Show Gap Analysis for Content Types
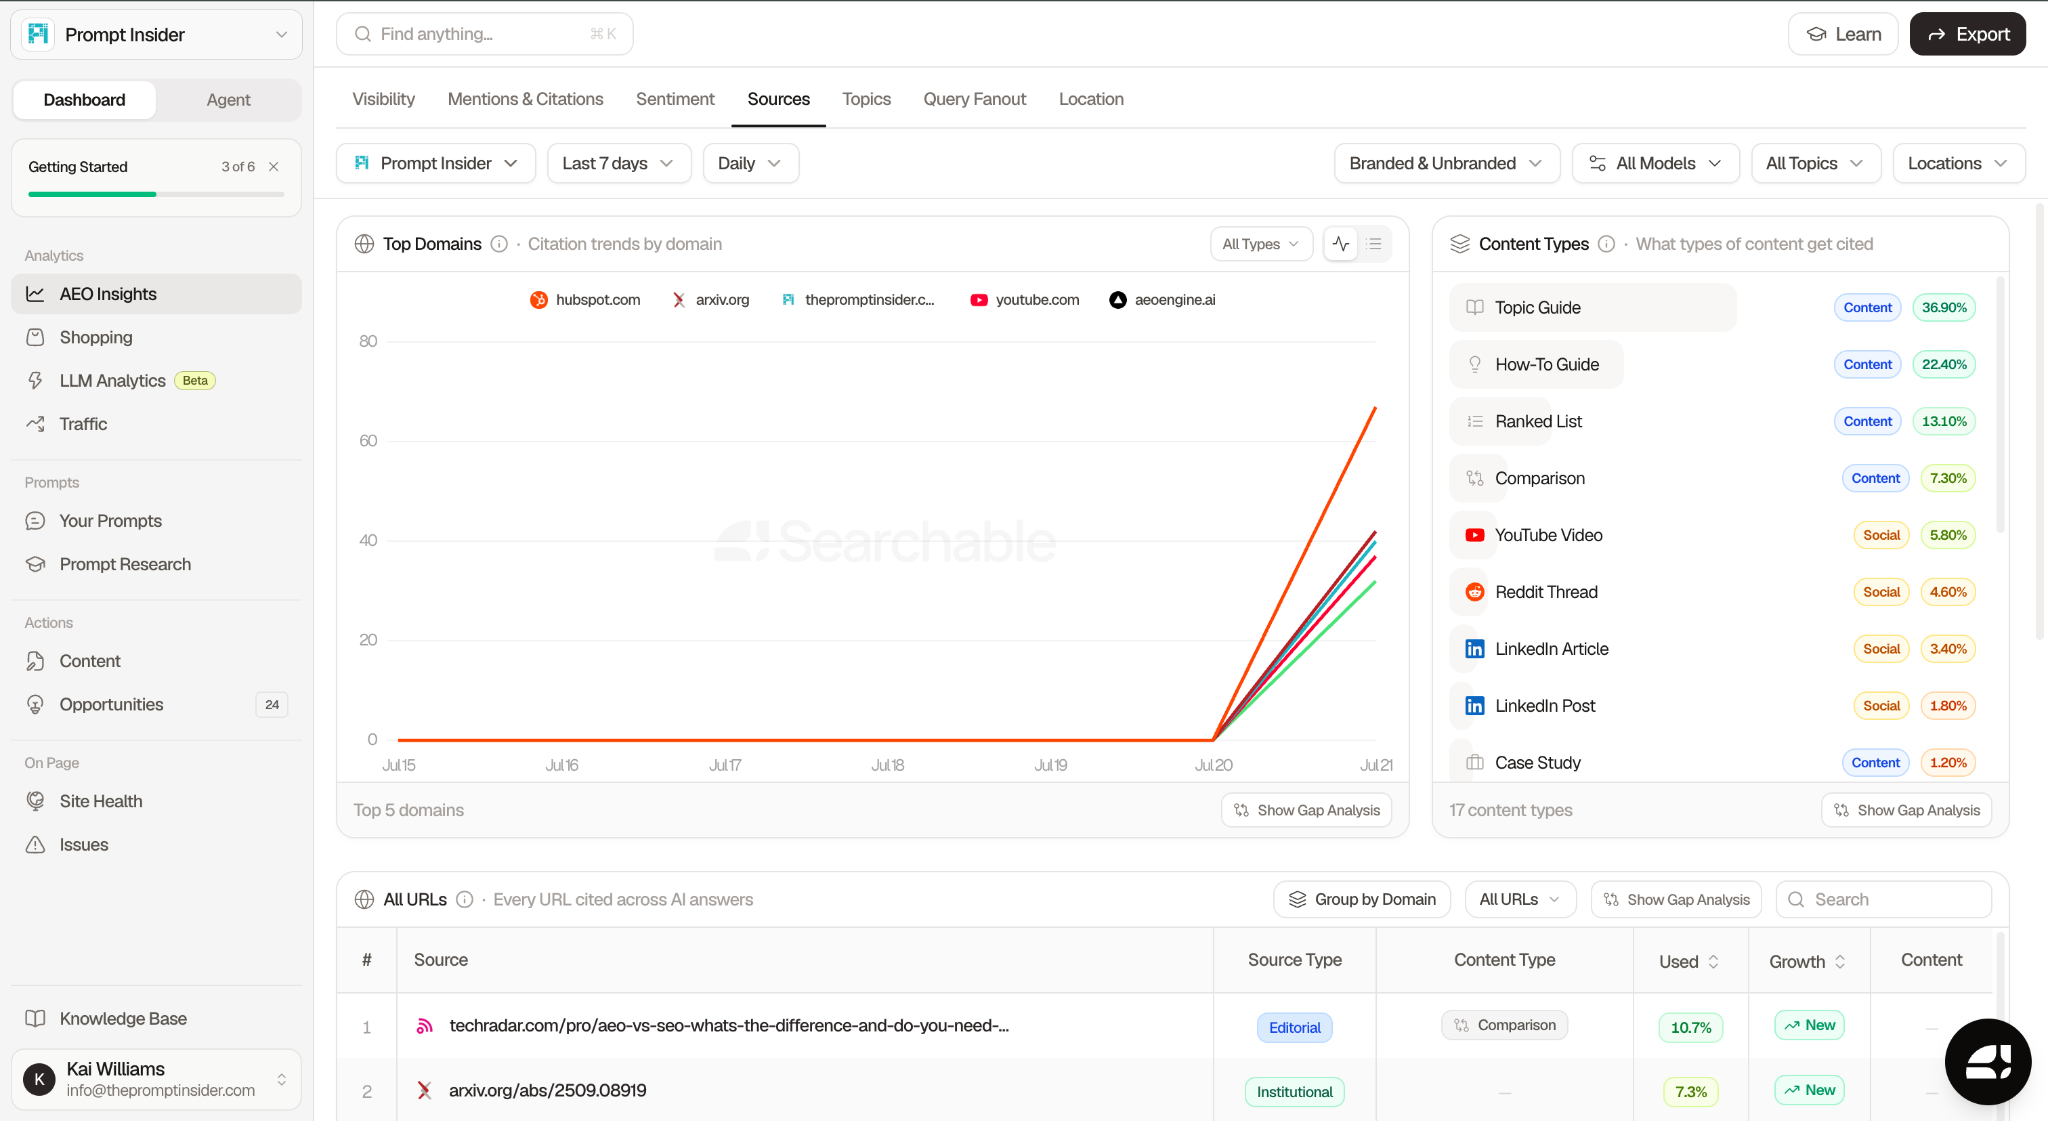 (x=1906, y=810)
